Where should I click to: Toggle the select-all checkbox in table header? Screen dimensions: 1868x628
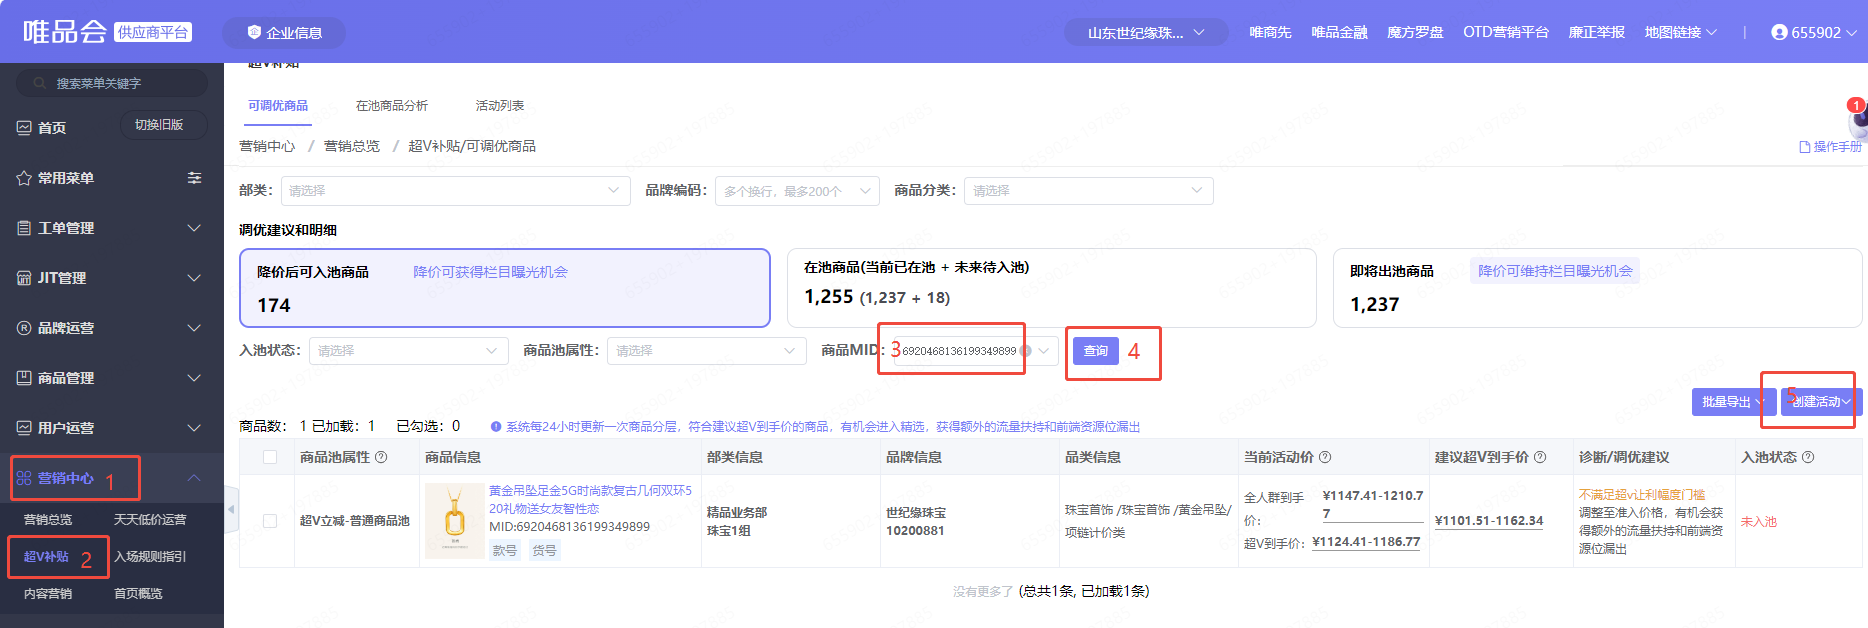click(270, 457)
